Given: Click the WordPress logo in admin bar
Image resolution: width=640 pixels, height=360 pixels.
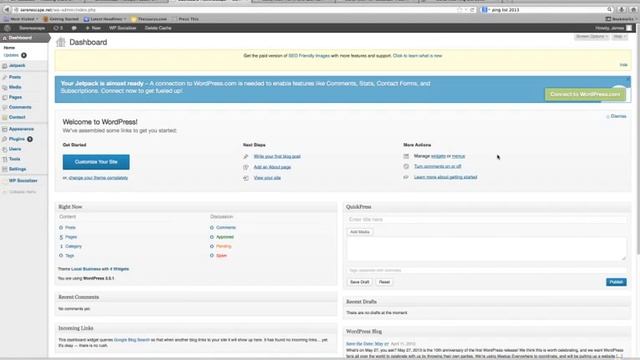Looking at the screenshot, I should pos(7,28).
